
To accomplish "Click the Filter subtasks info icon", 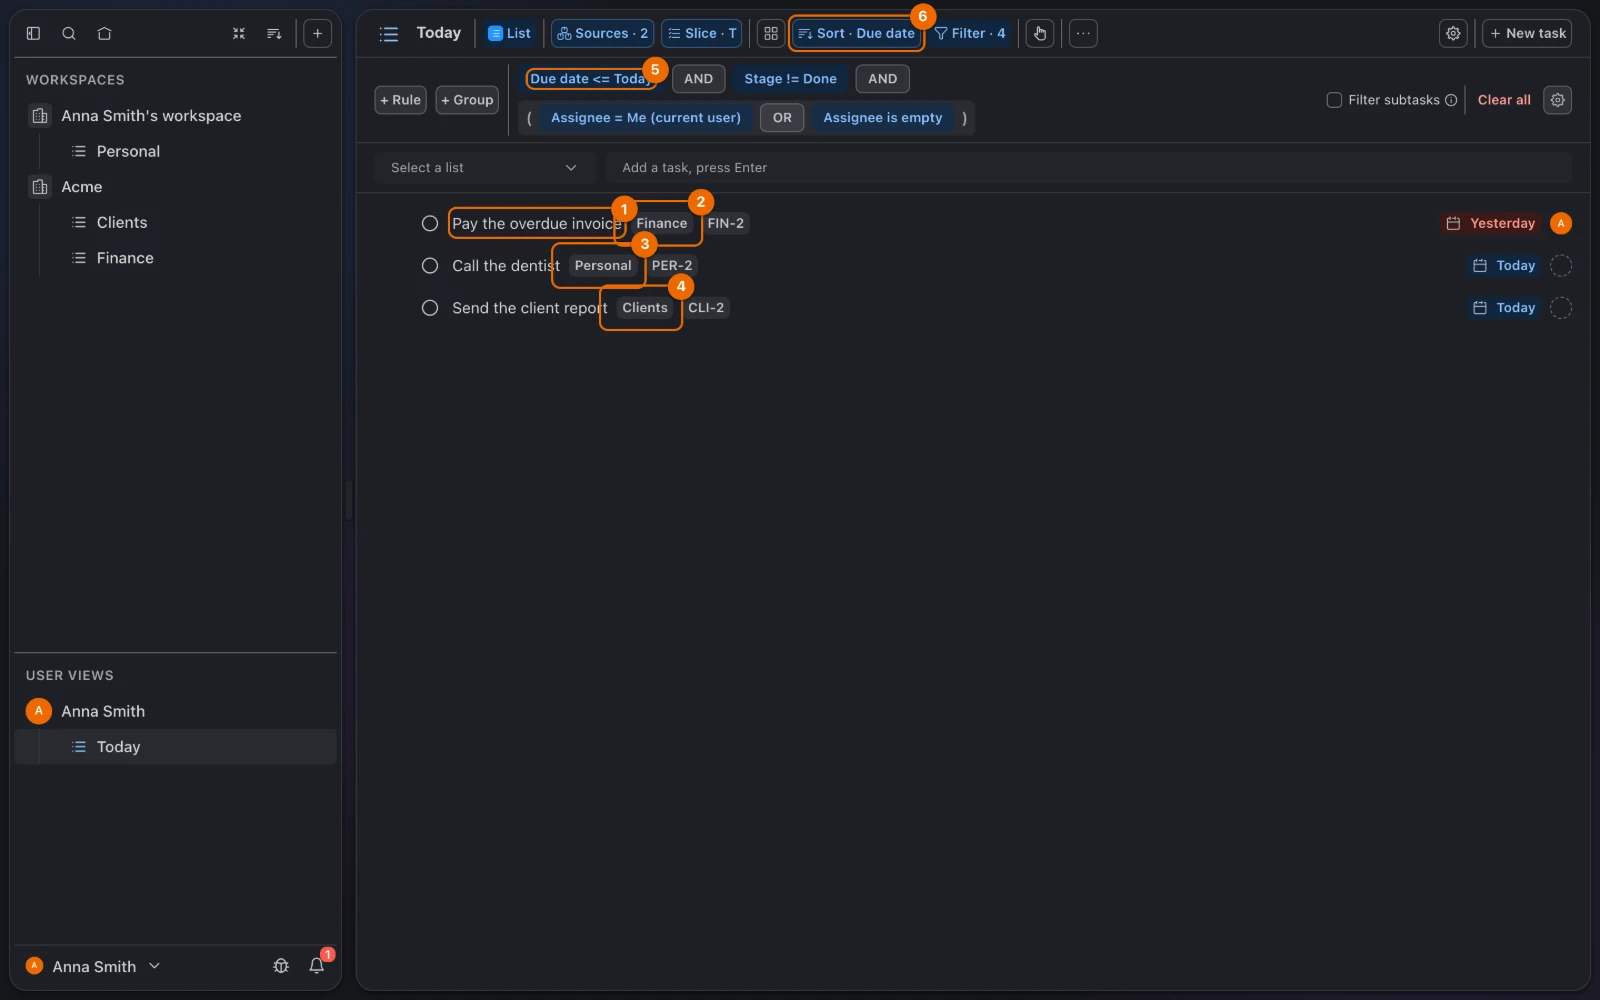I will pos(1451,100).
